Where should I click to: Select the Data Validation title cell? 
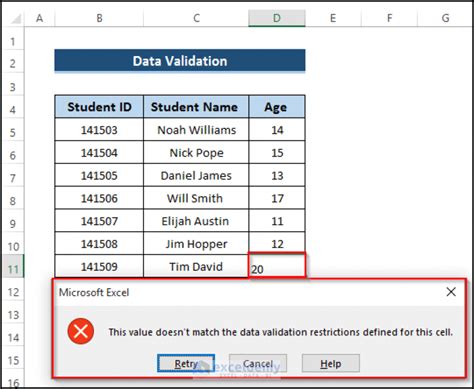(180, 61)
